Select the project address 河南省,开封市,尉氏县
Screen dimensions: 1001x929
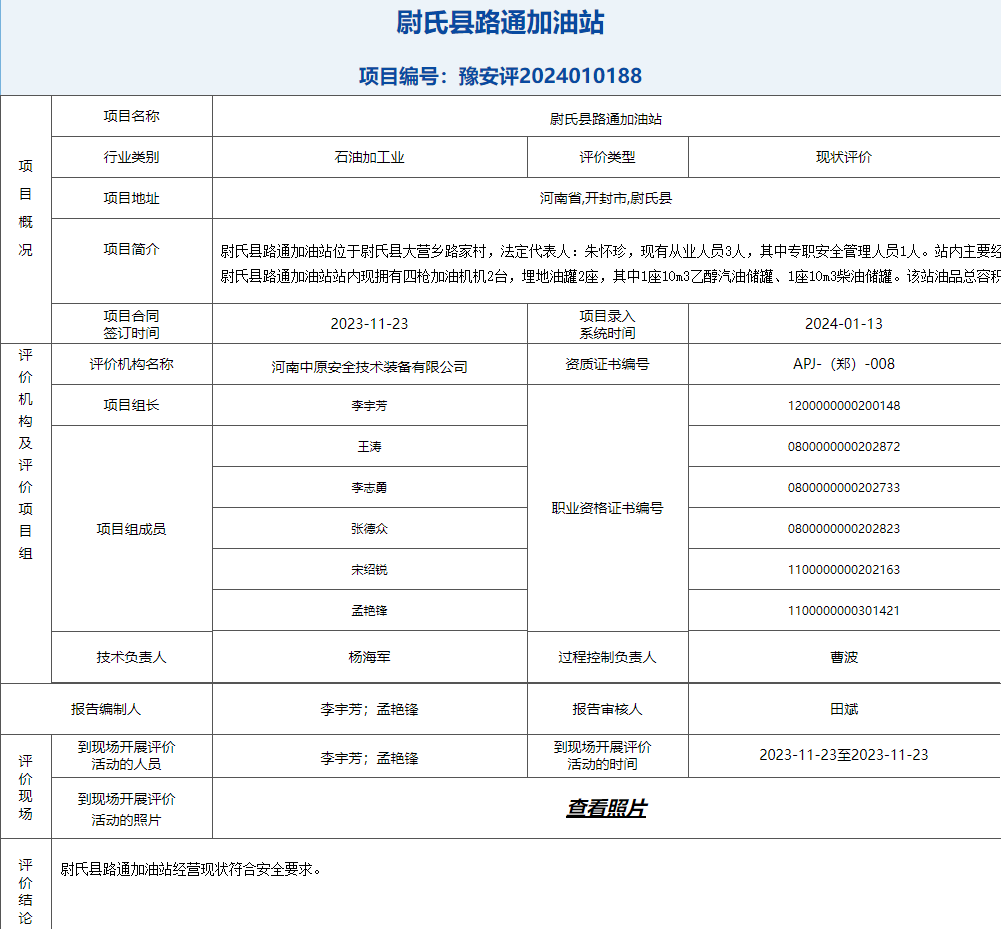(606, 198)
